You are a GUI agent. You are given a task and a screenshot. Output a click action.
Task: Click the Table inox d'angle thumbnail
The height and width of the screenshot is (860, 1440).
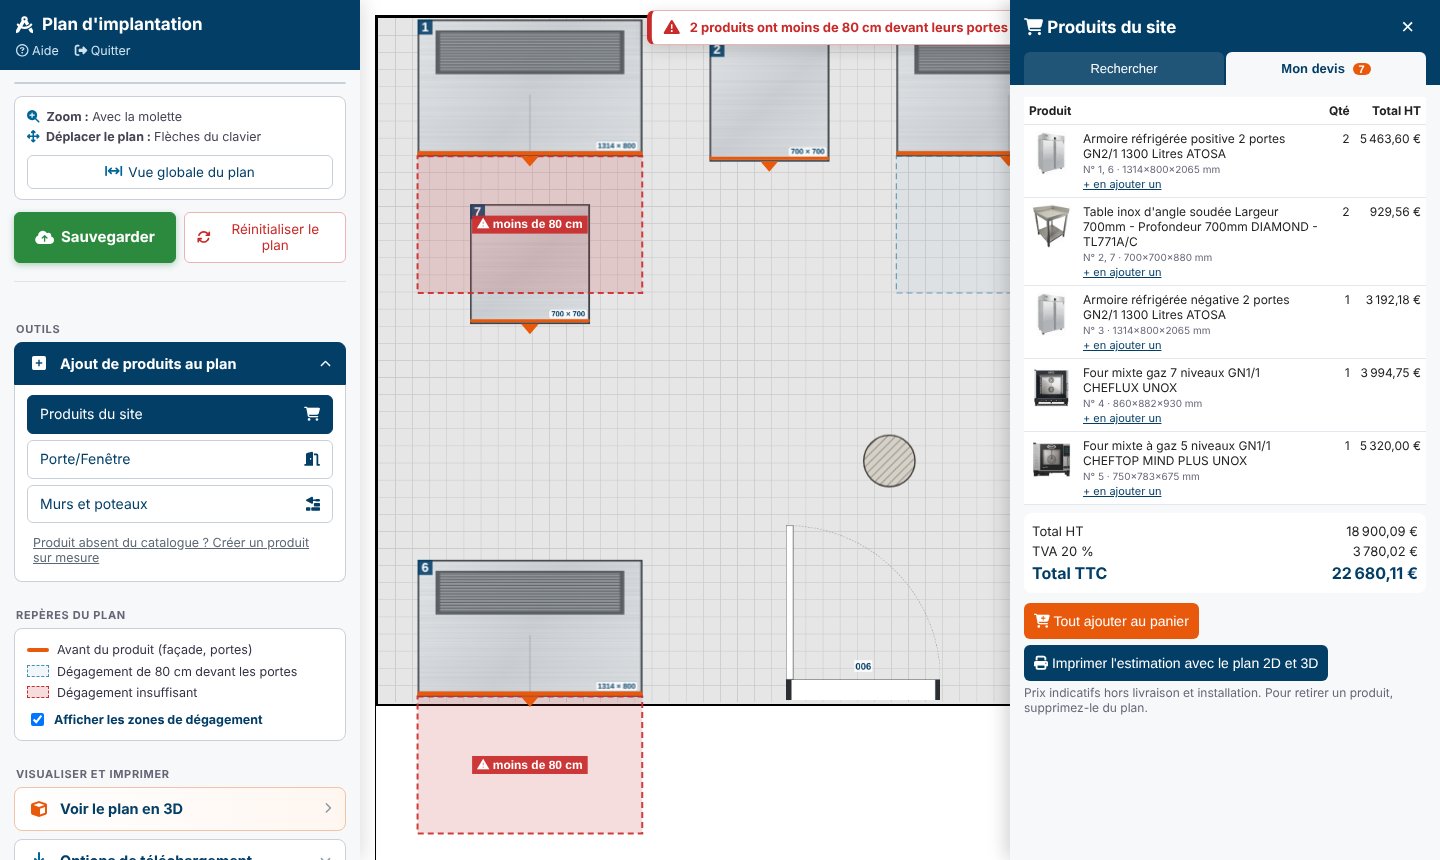1051,227
